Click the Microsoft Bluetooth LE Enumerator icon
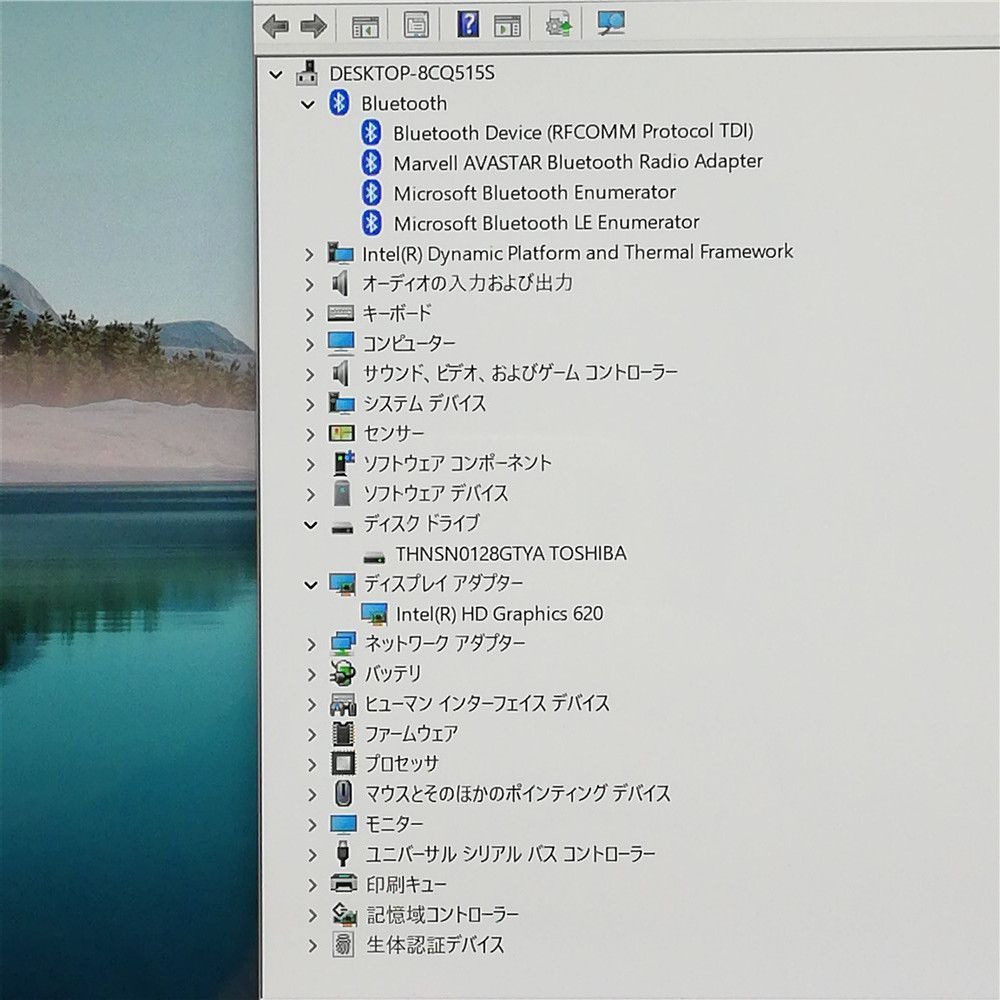Viewport: 1000px width, 1000px height. pyautogui.click(x=372, y=223)
